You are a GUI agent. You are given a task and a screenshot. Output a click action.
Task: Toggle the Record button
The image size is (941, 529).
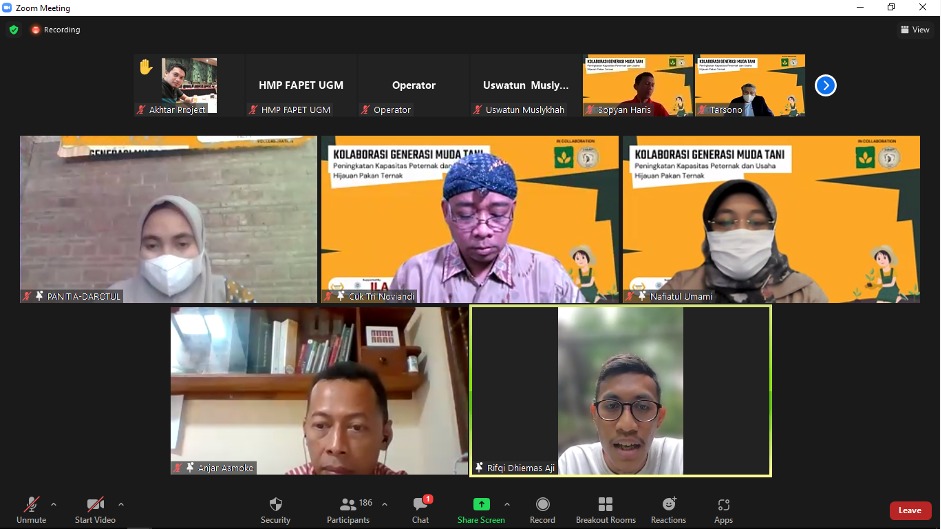pyautogui.click(x=543, y=510)
